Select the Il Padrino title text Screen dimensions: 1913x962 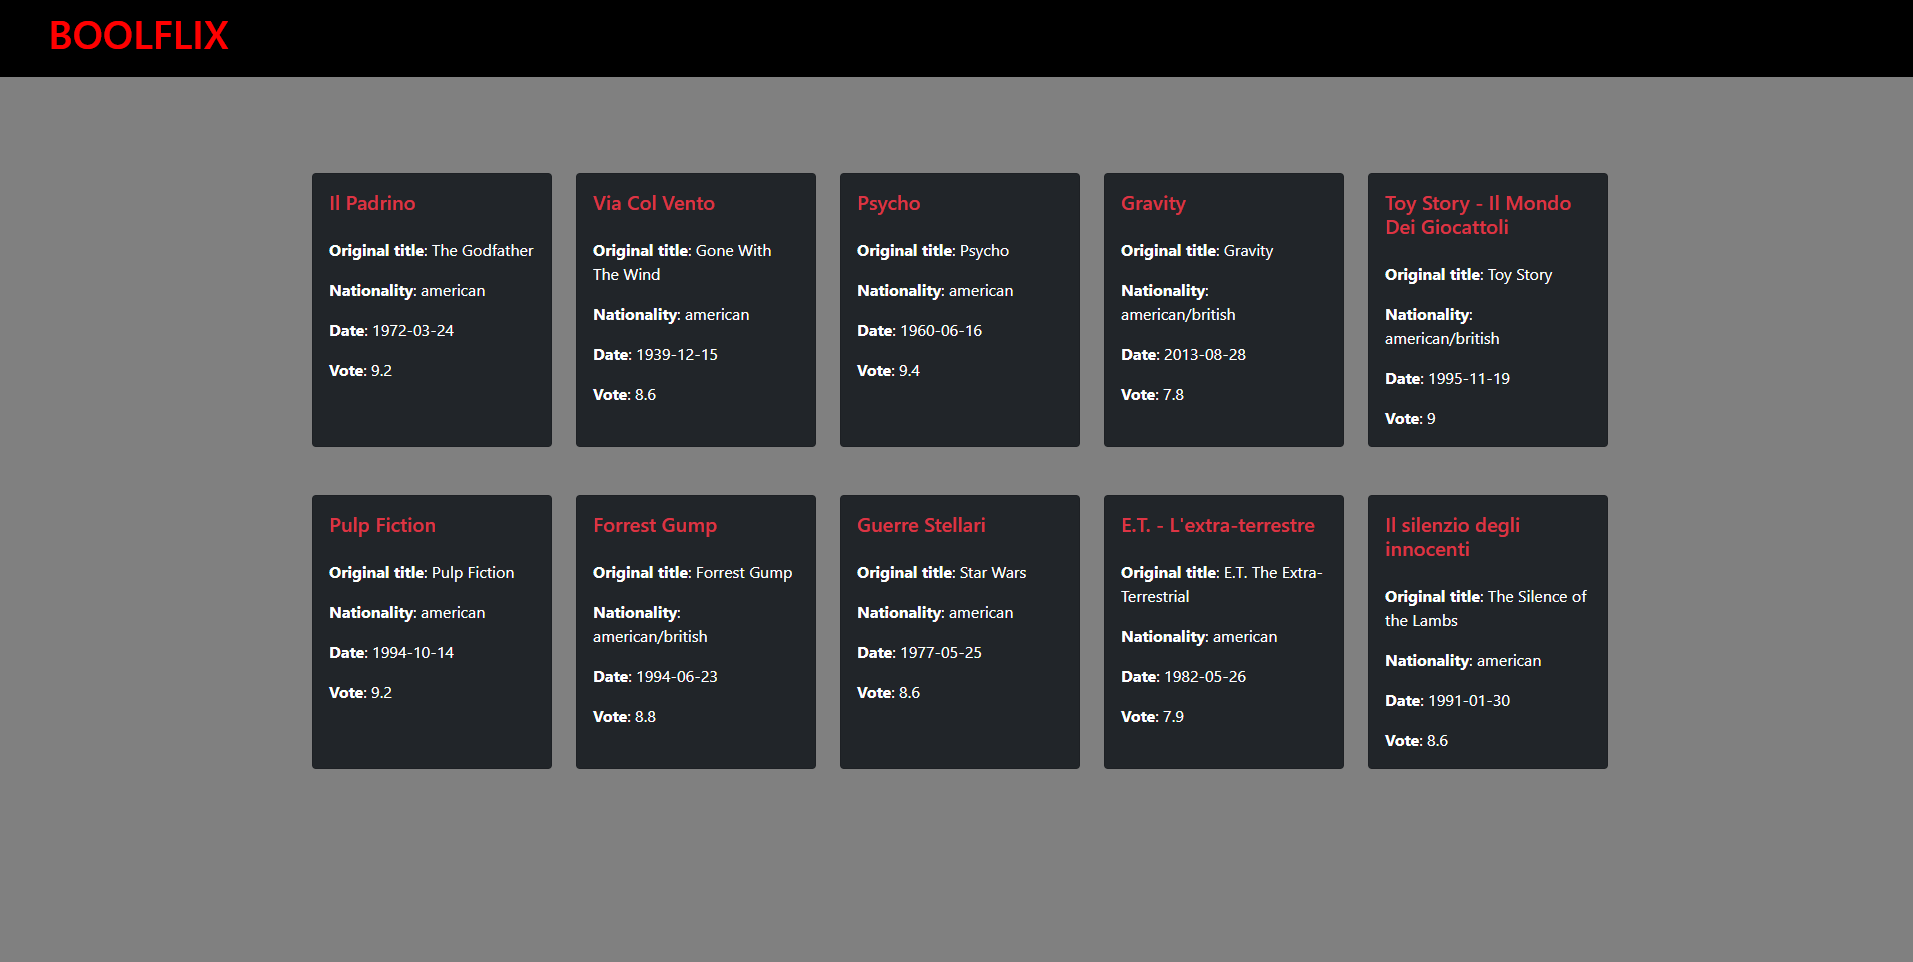(x=372, y=203)
